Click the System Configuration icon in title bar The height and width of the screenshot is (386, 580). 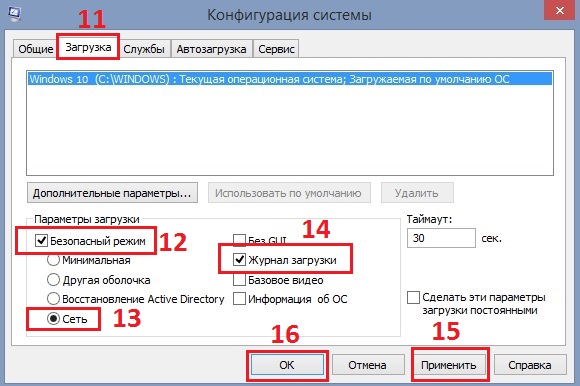14,14
